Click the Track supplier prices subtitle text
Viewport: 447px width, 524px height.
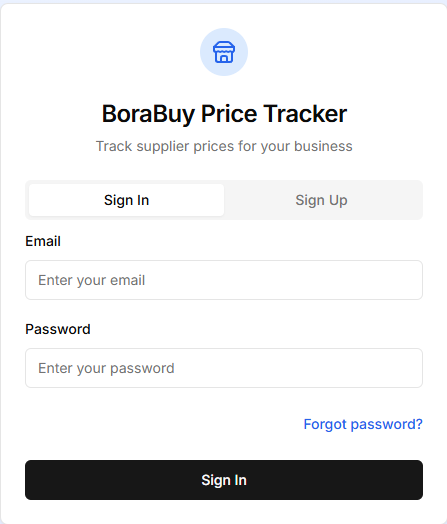[x=224, y=146]
